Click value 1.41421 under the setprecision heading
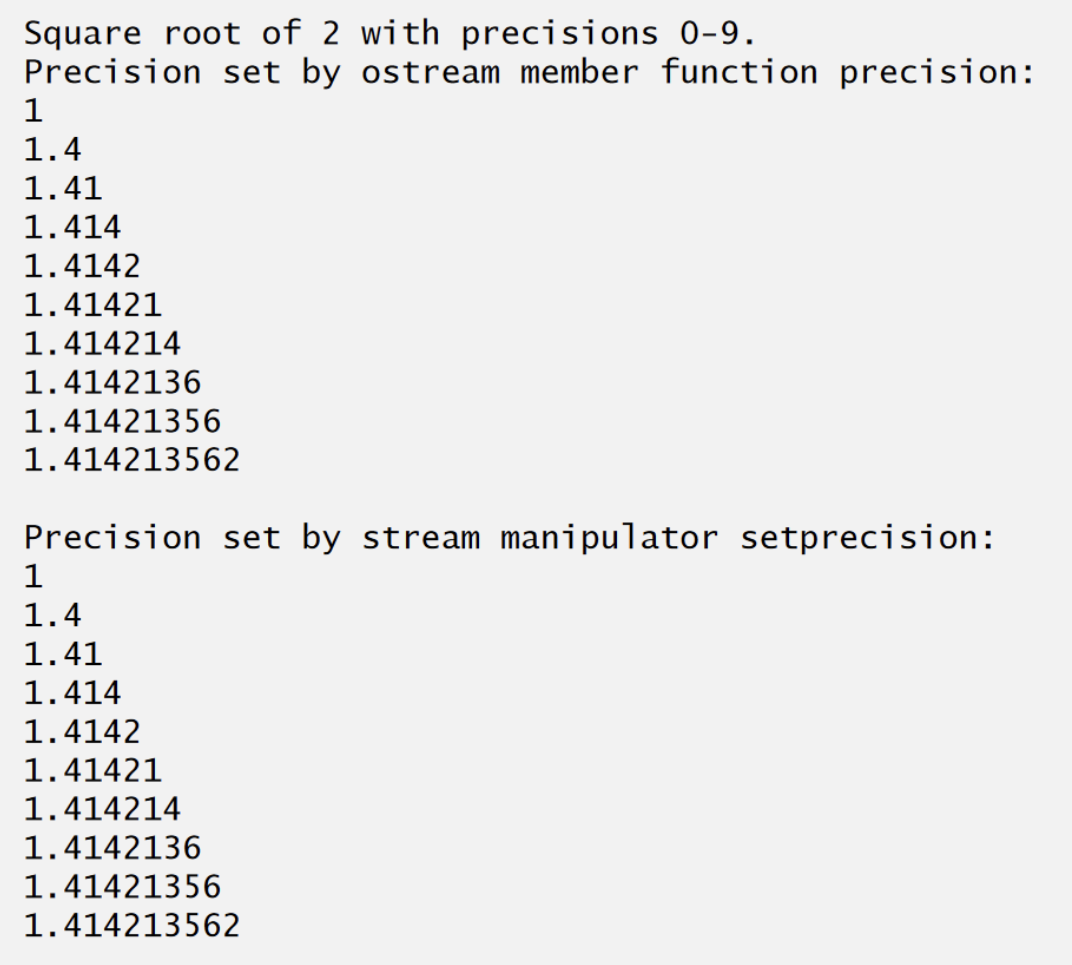This screenshot has height=965, width=1072. coord(92,770)
